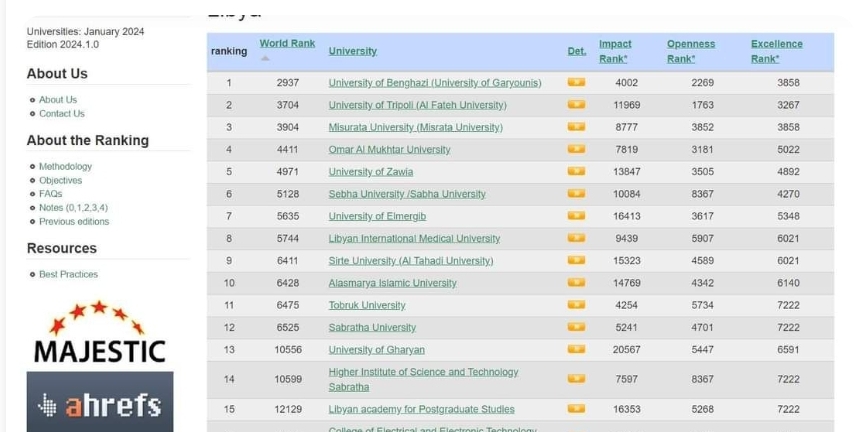Select excellence rank value 6591

[789, 350]
